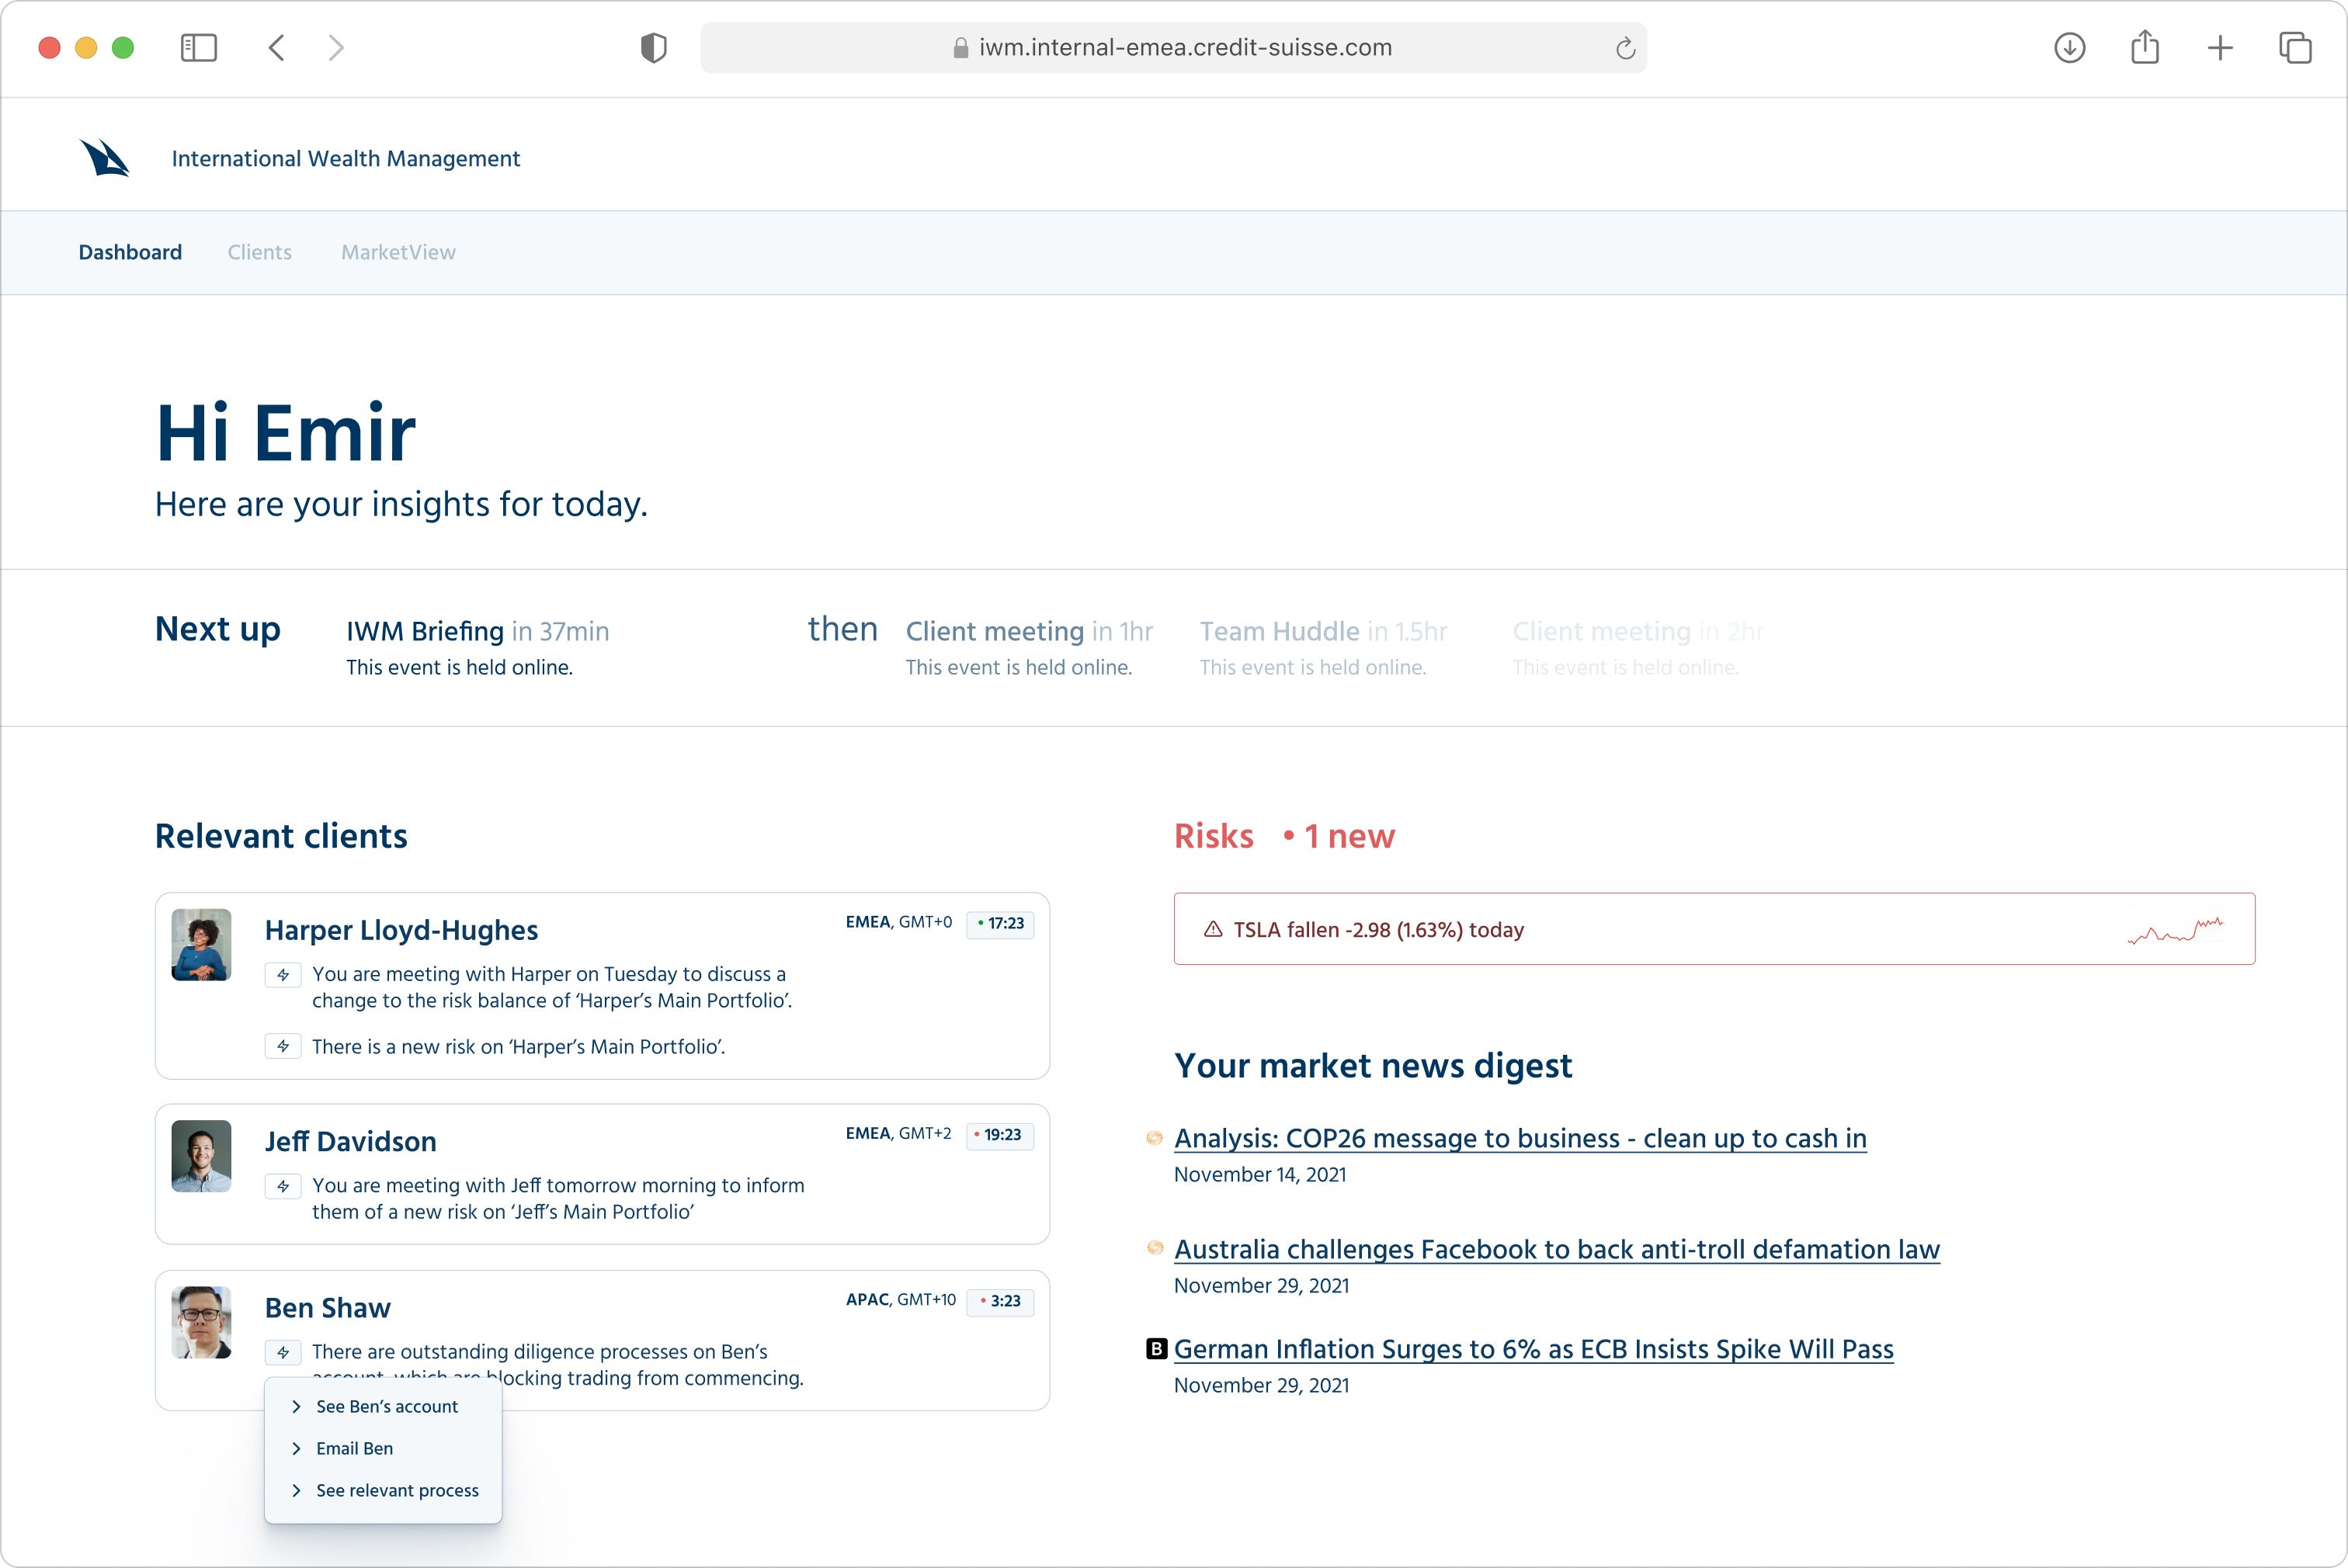The height and width of the screenshot is (1568, 2348).
Task: Click the privacy shield icon
Action: tap(653, 47)
